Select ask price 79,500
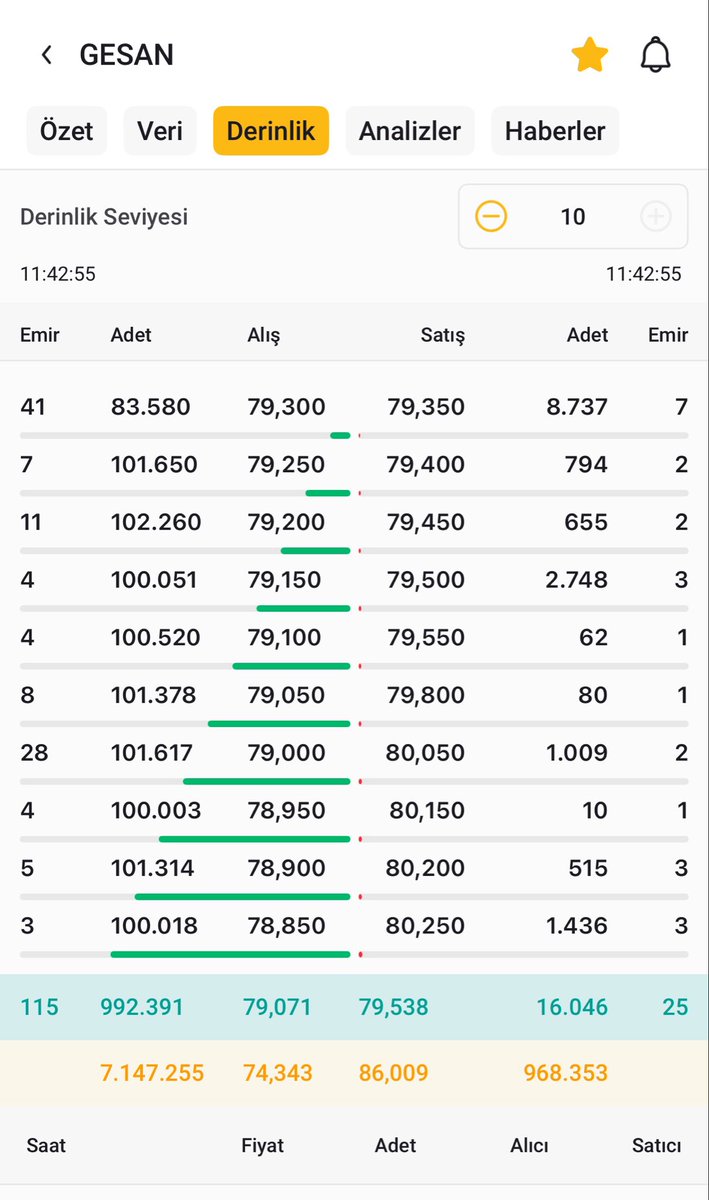 426,580
